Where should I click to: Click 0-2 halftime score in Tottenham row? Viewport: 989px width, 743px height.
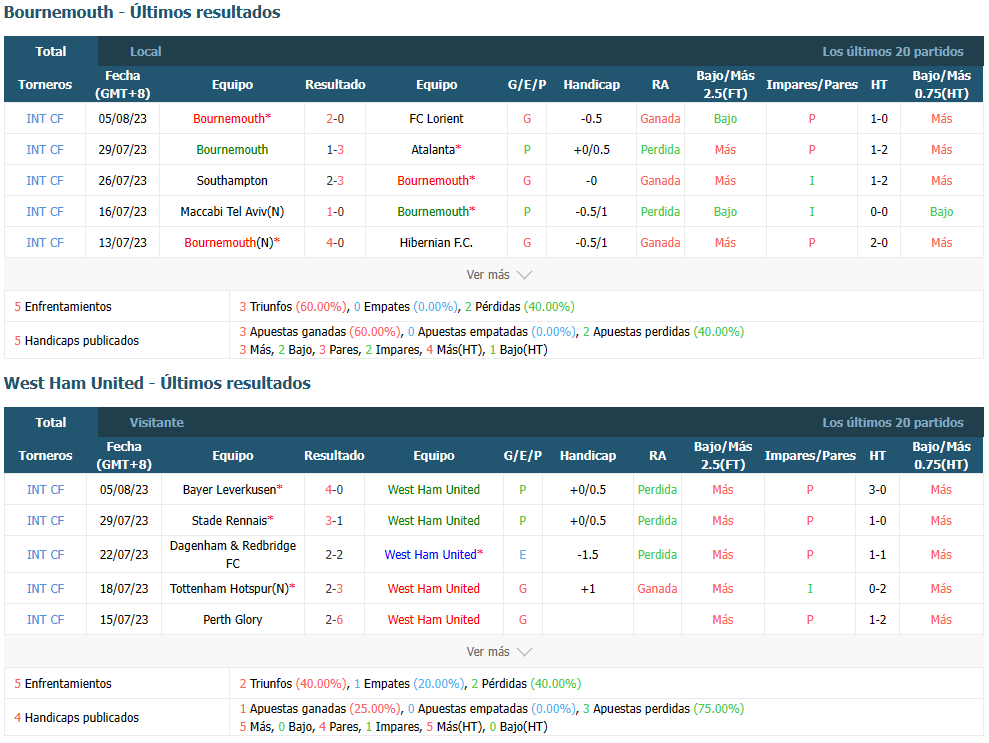[x=877, y=588]
